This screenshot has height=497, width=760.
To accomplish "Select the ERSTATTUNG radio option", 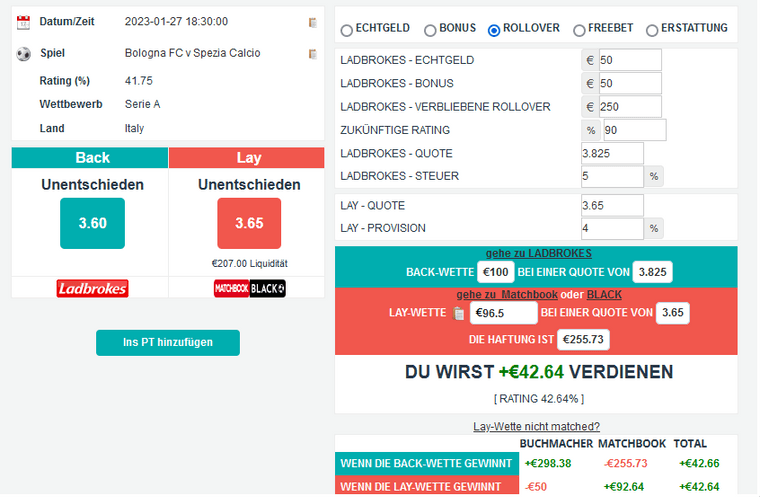I will pyautogui.click(x=652, y=31).
